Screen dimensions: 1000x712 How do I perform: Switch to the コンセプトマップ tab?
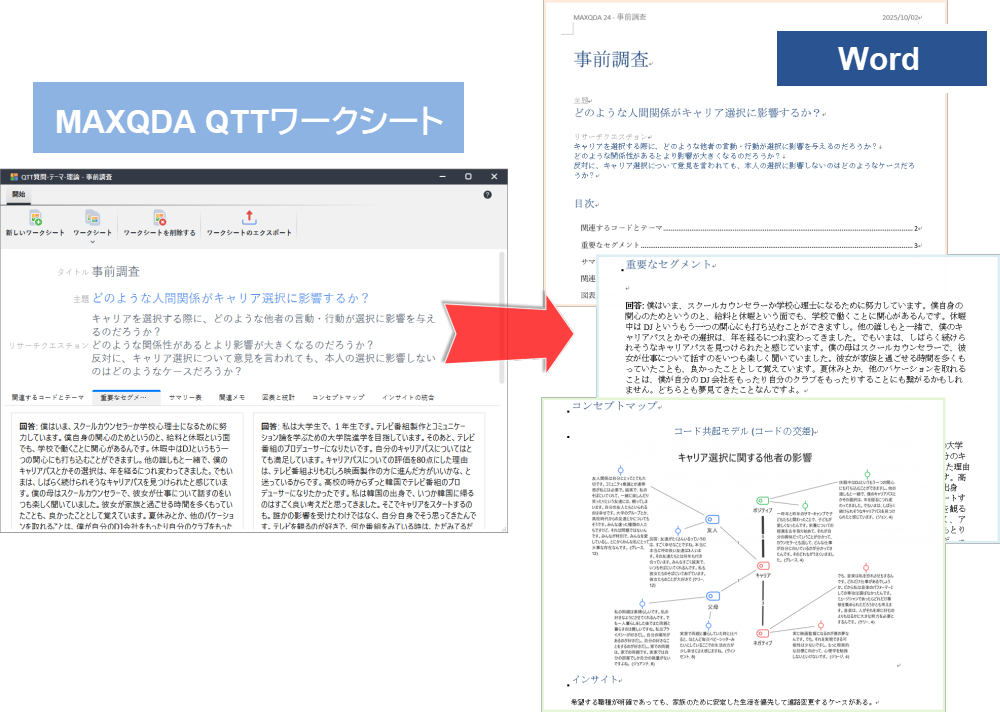(339, 397)
